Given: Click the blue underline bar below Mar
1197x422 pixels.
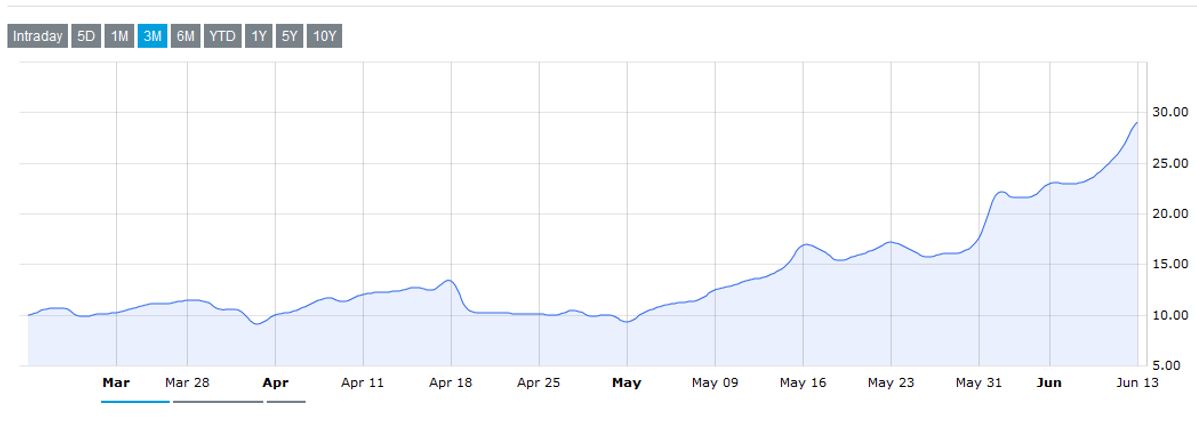Looking at the screenshot, I should 135,401.
